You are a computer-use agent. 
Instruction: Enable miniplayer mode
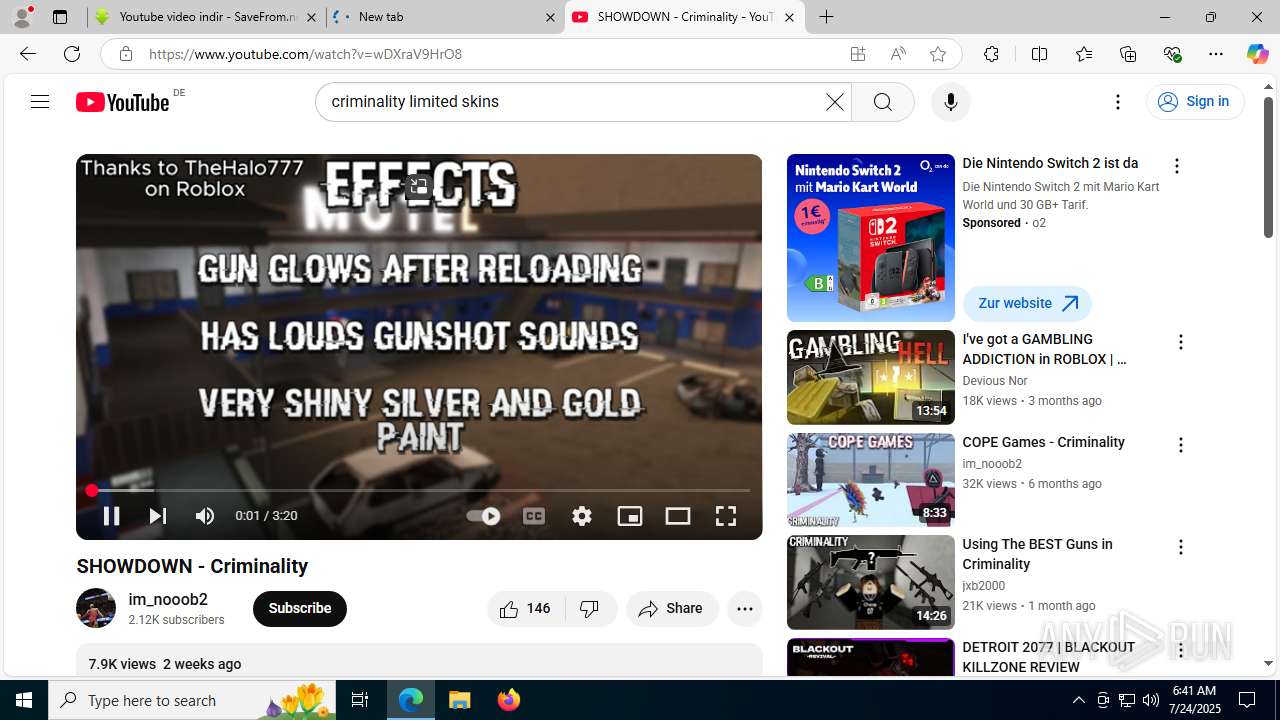[630, 516]
